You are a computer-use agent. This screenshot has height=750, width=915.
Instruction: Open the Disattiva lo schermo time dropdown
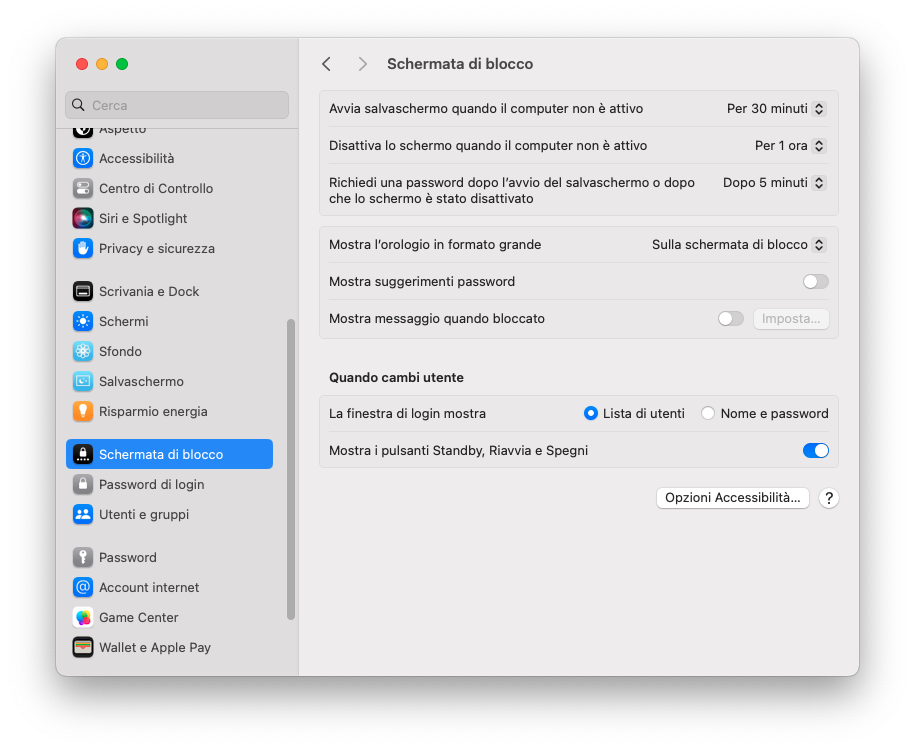[790, 146]
